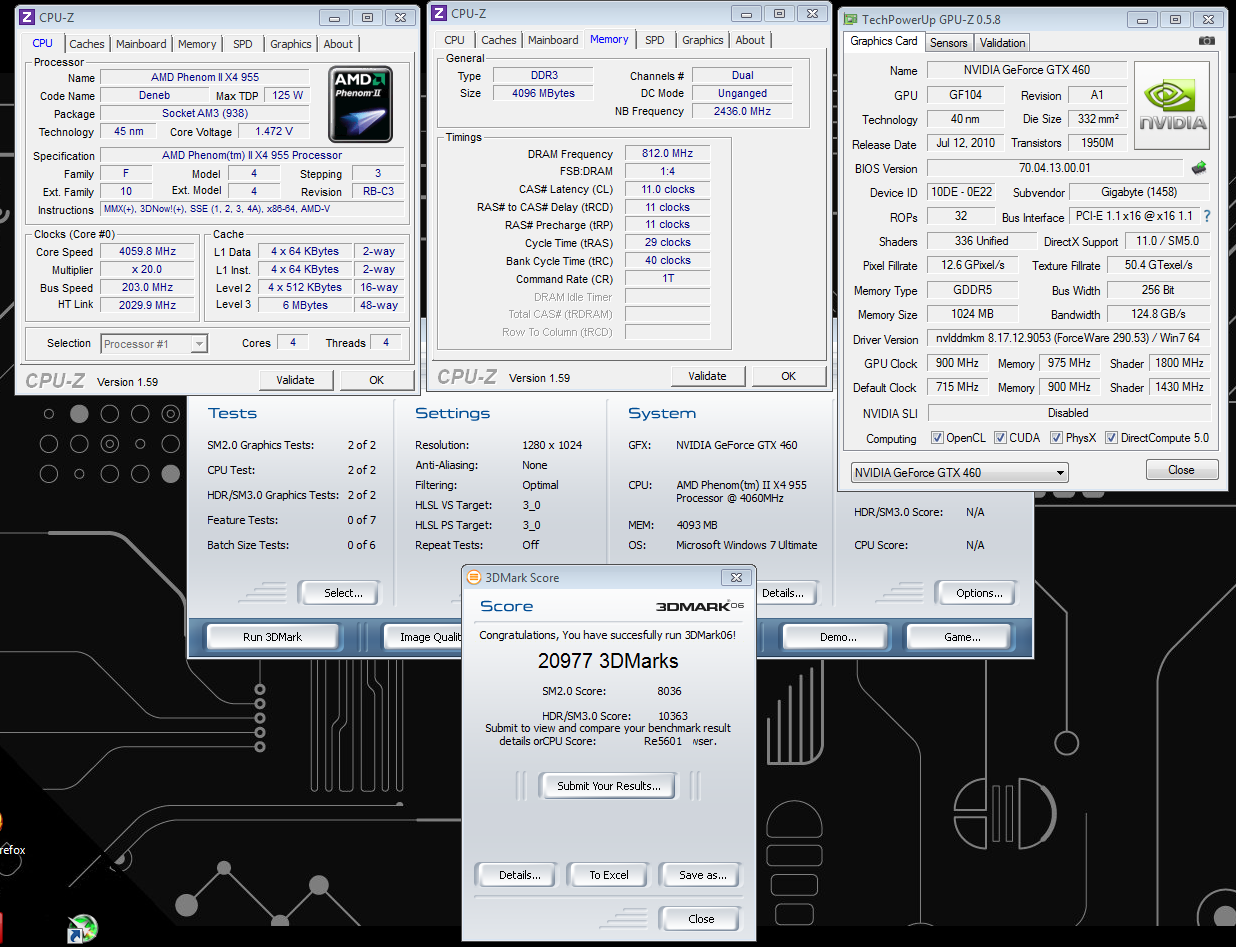Switch to Caches tab in CPU window

click(x=87, y=44)
